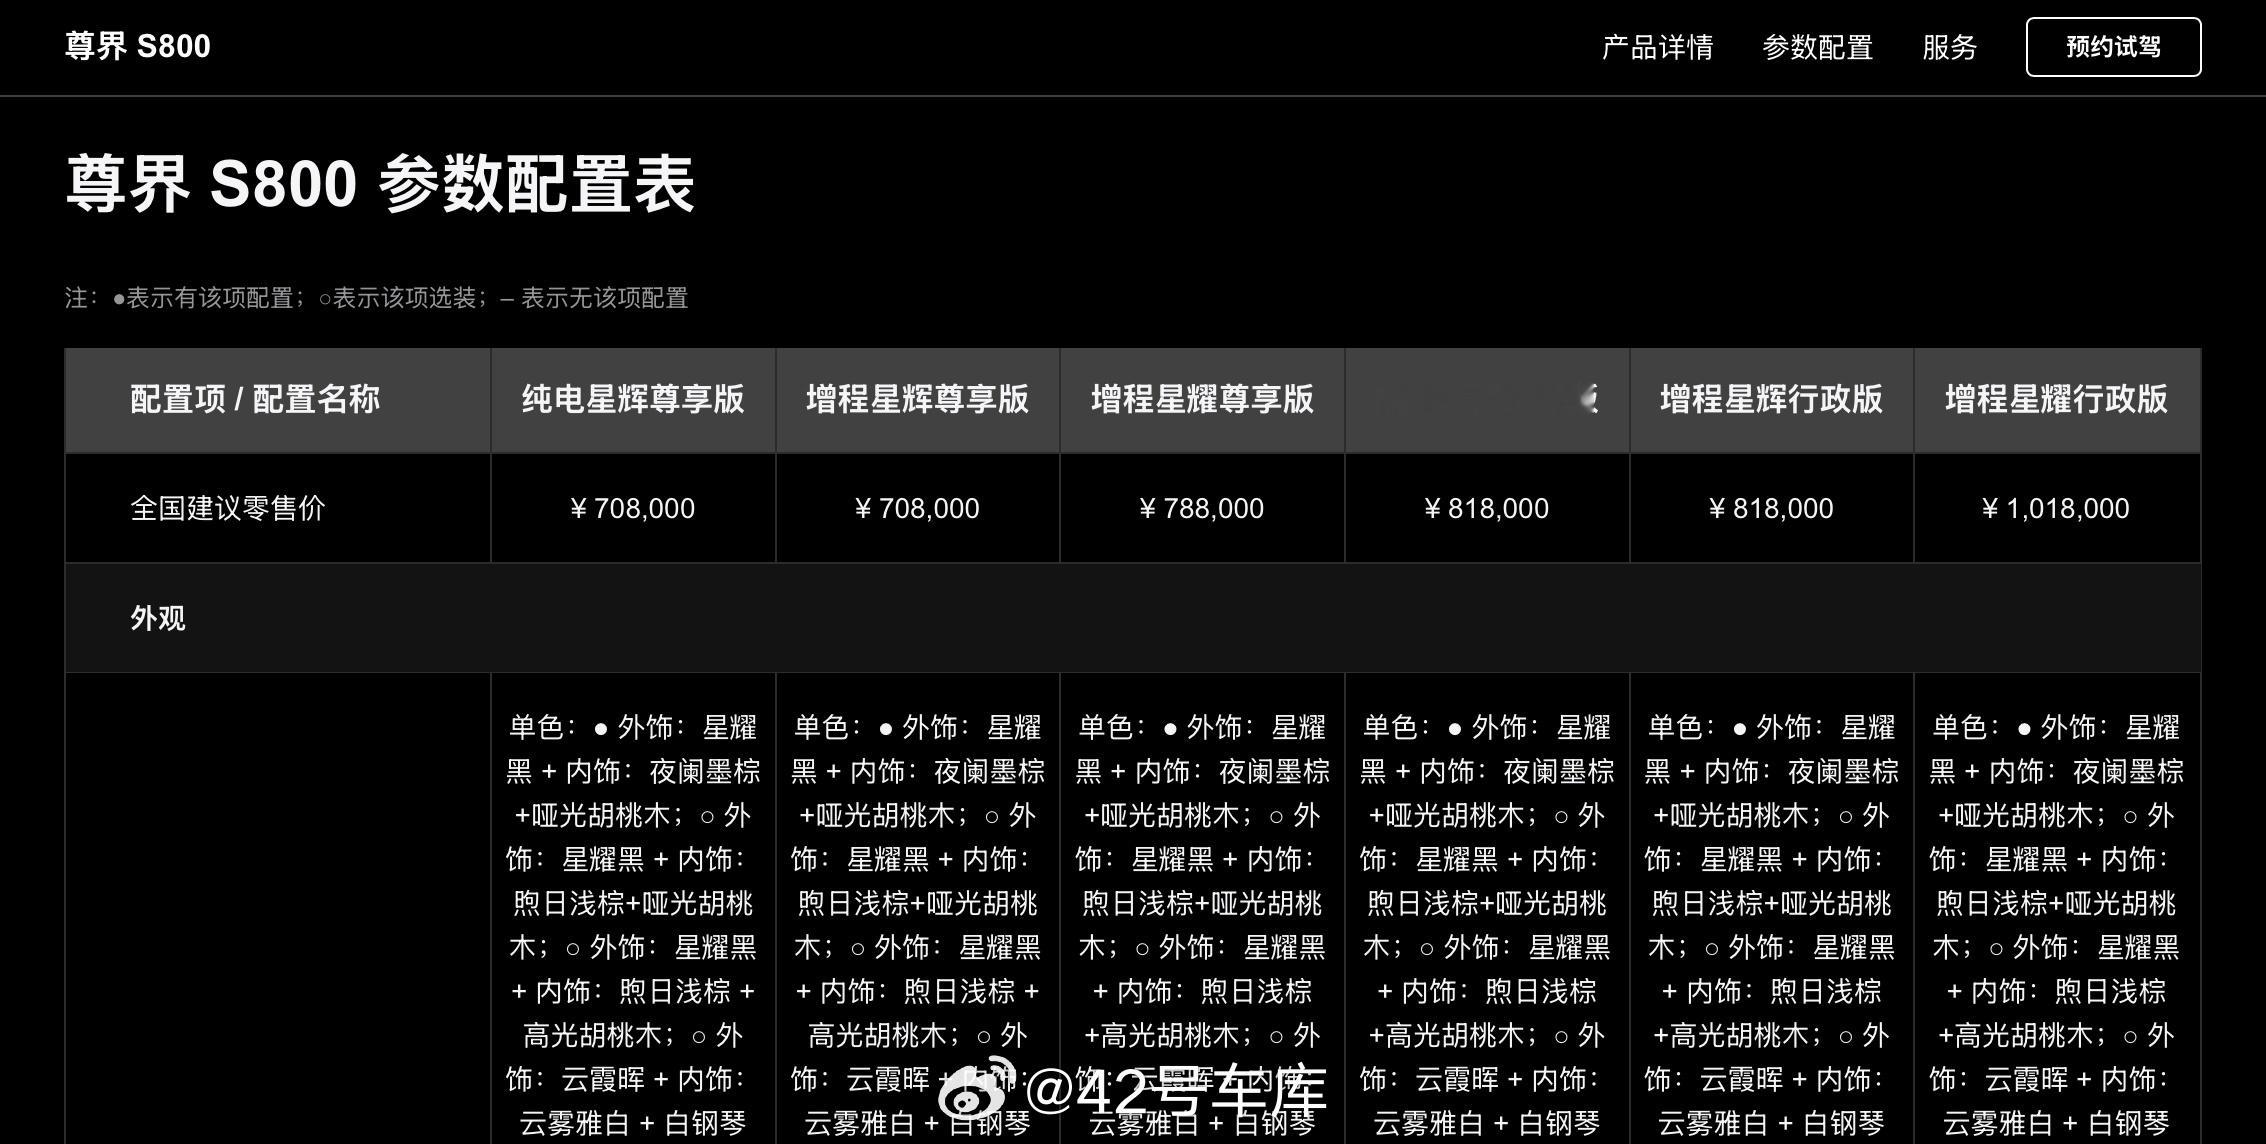
Task: Click the color options cell under 增程星辉行政版
Action: click(1771, 909)
